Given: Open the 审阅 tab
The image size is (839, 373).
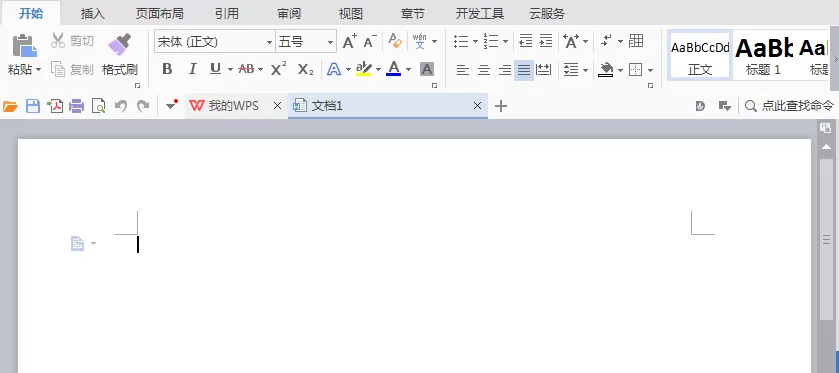Looking at the screenshot, I should tap(289, 13).
